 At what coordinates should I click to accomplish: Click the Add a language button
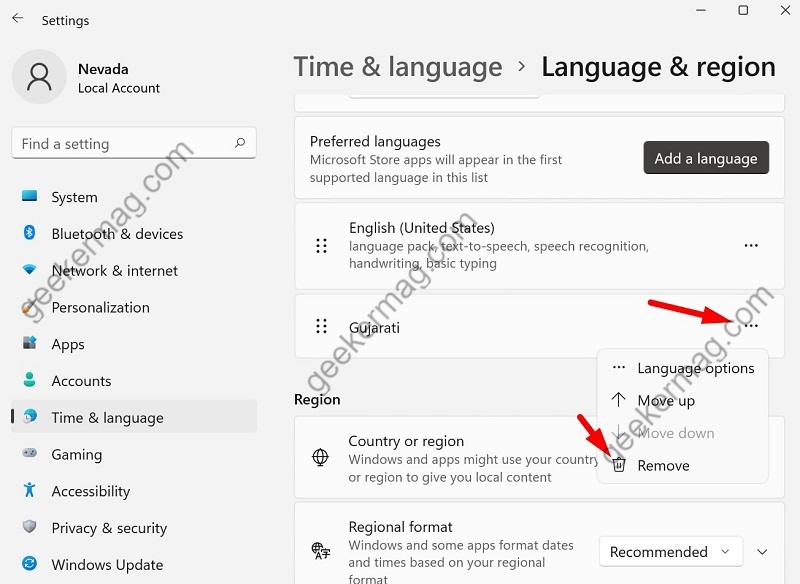coord(706,158)
